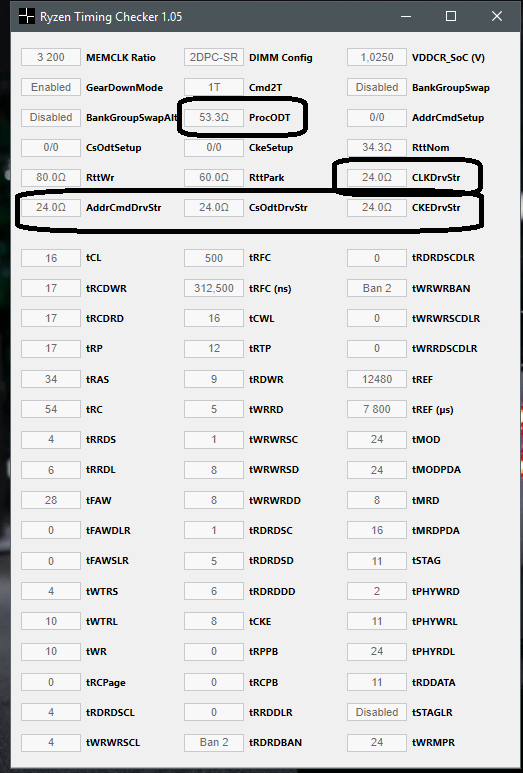Click the BankGroupSwapAlt value field
Viewport: 523px width, 773px height.
(51, 117)
